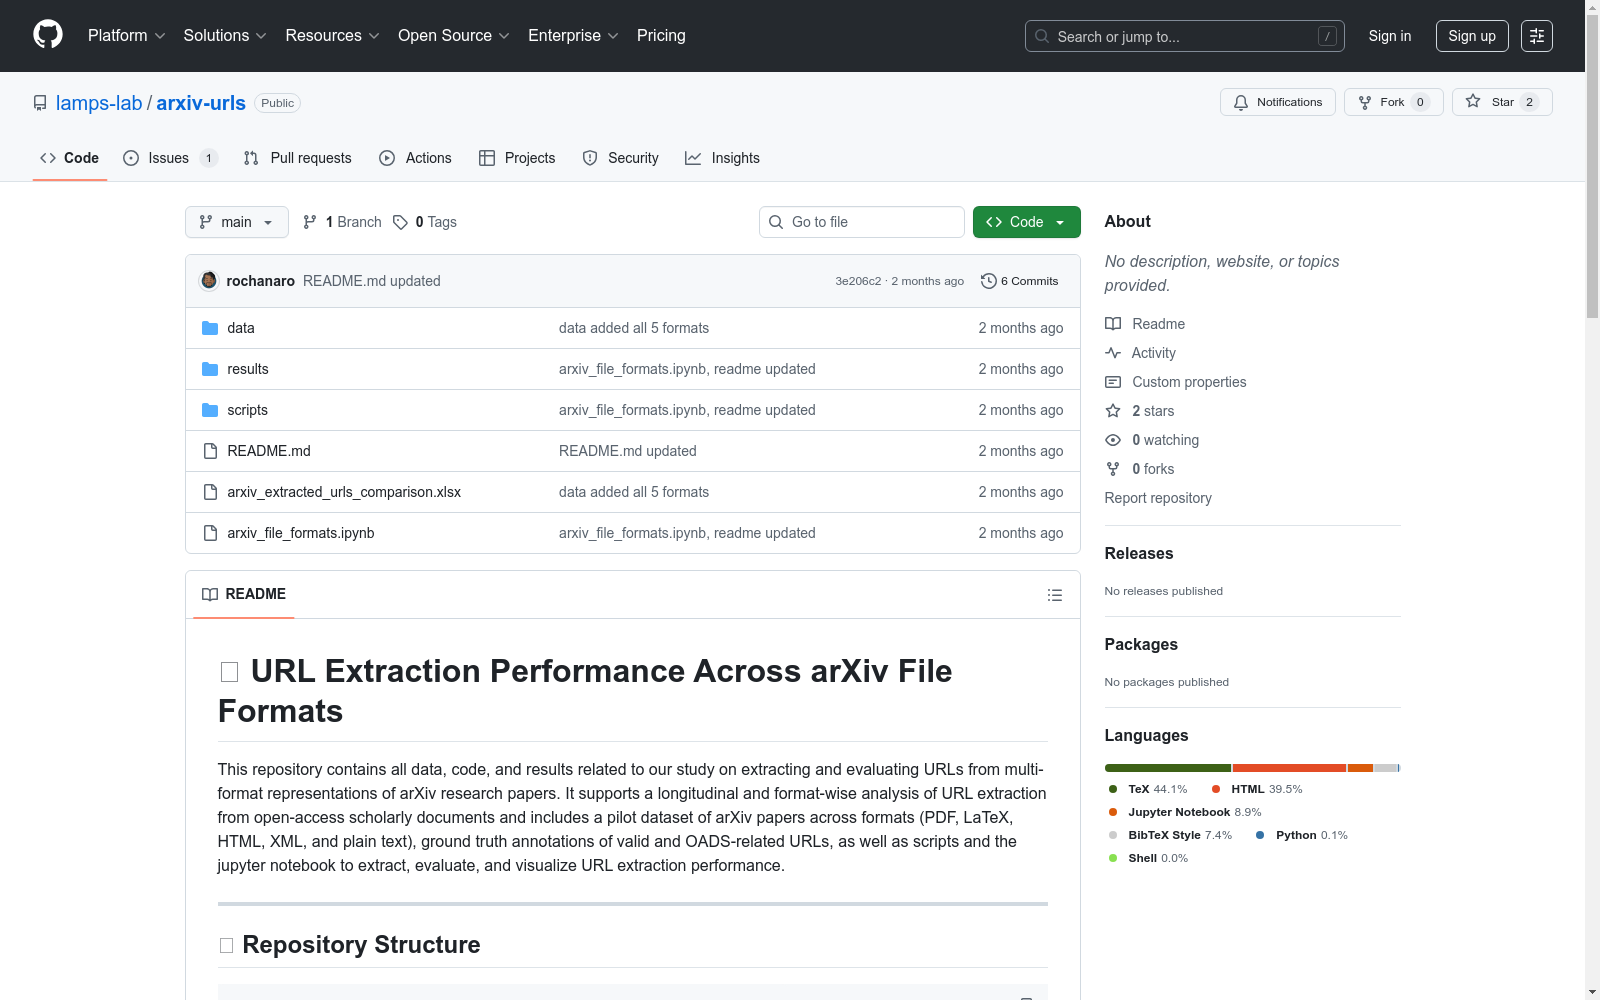Expand the Resources menu
The image size is (1600, 1000).
click(x=332, y=36)
